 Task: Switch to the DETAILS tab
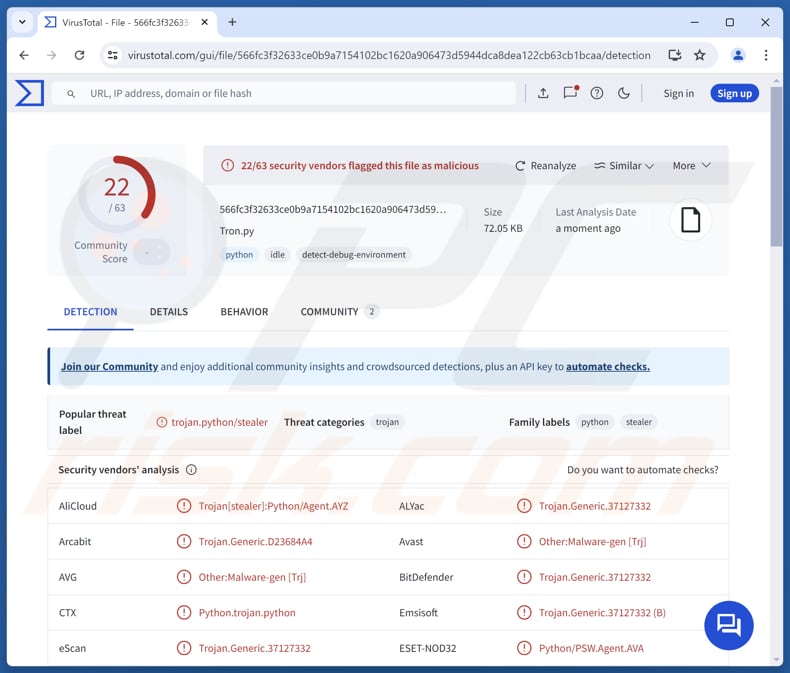[169, 312]
